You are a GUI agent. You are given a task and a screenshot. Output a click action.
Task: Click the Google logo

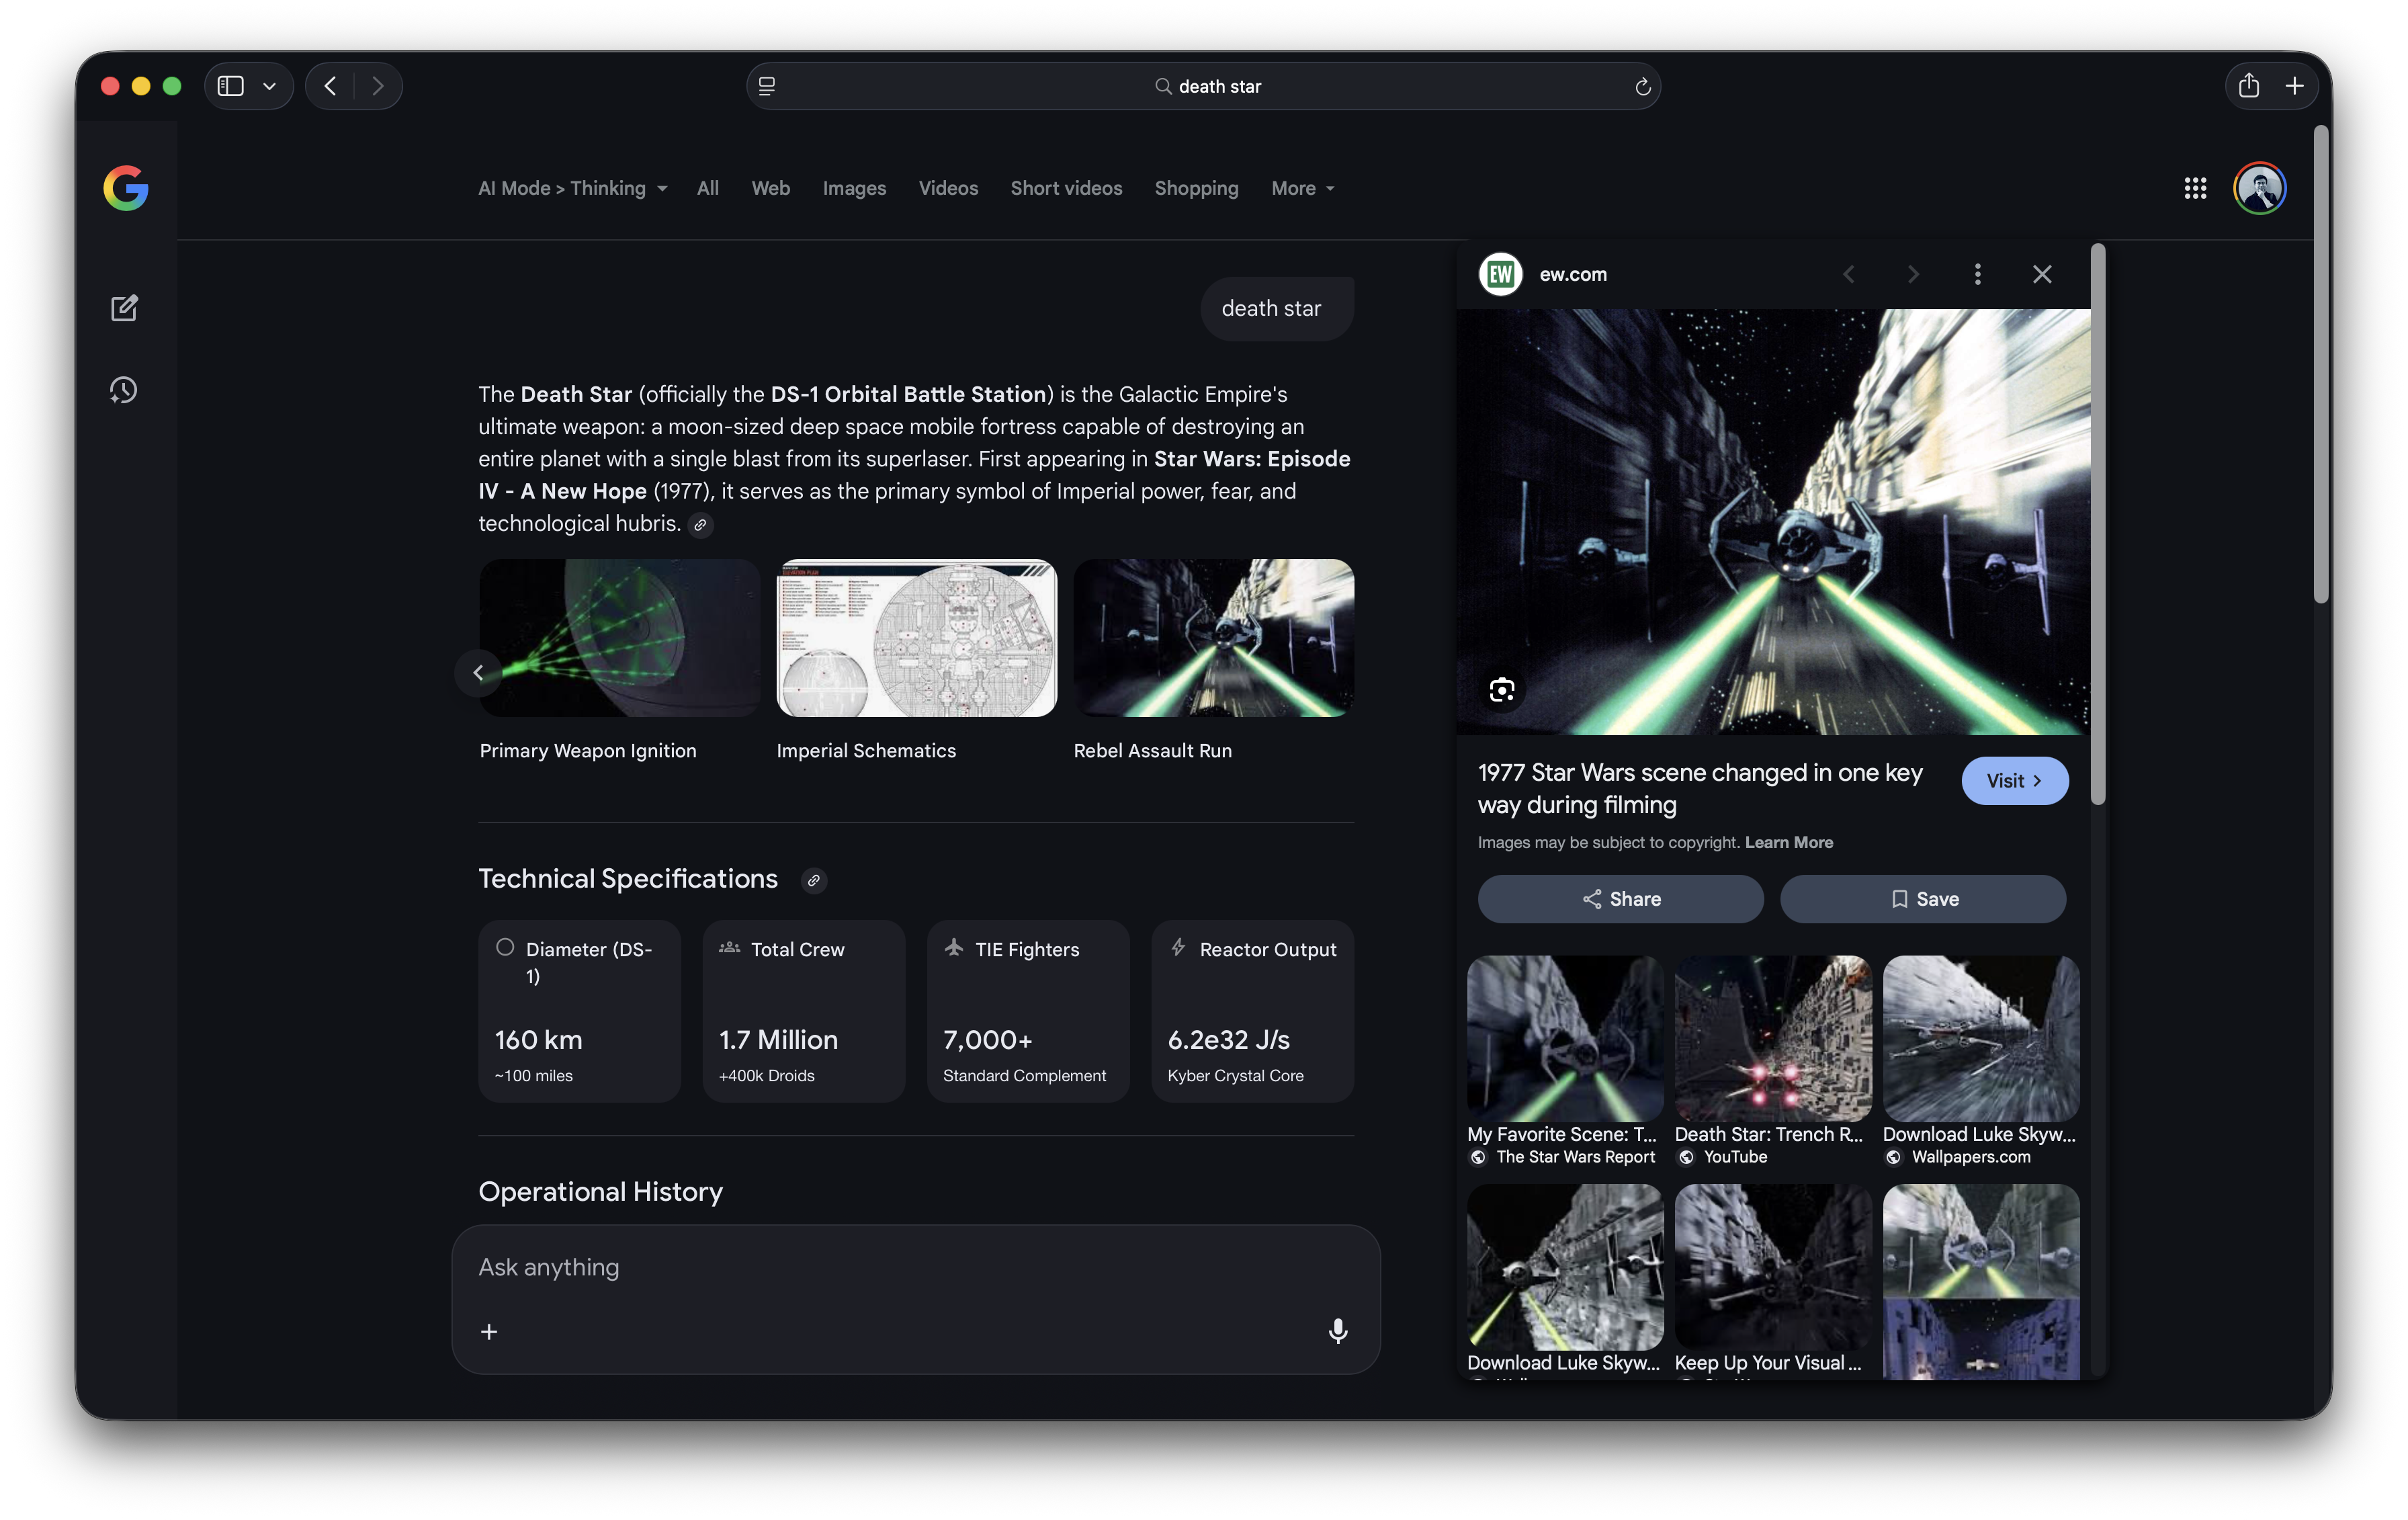coord(126,188)
